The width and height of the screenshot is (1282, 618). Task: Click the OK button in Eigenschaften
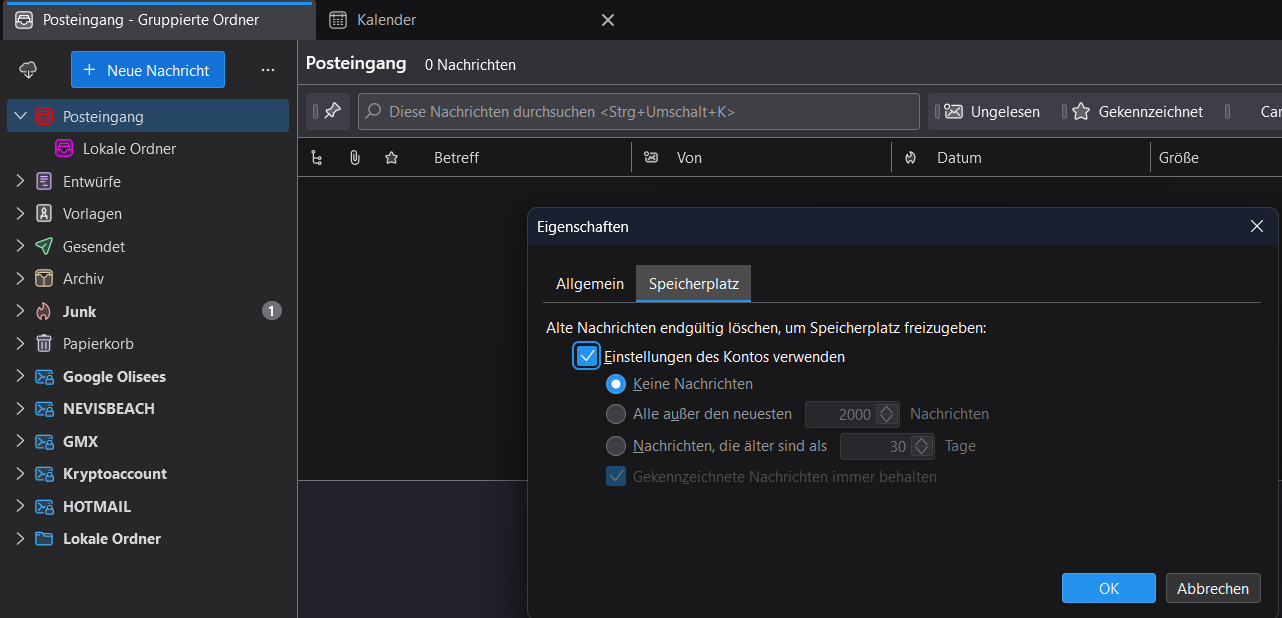(x=1108, y=588)
